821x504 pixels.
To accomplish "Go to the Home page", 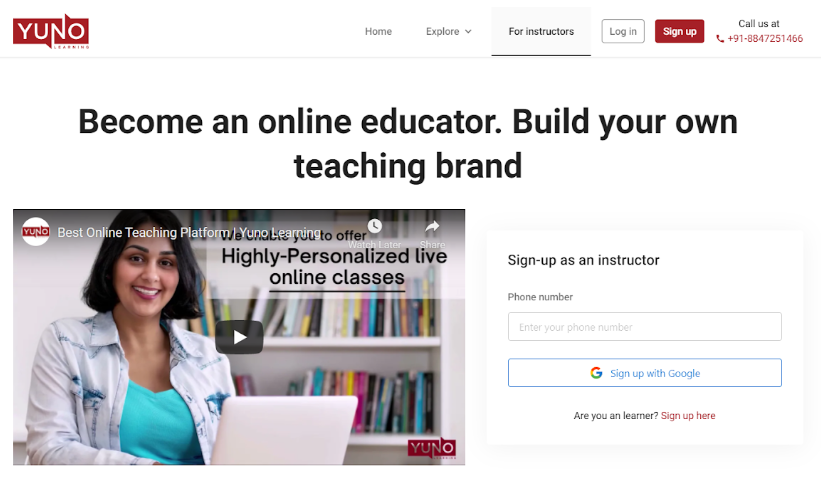I will tap(378, 31).
